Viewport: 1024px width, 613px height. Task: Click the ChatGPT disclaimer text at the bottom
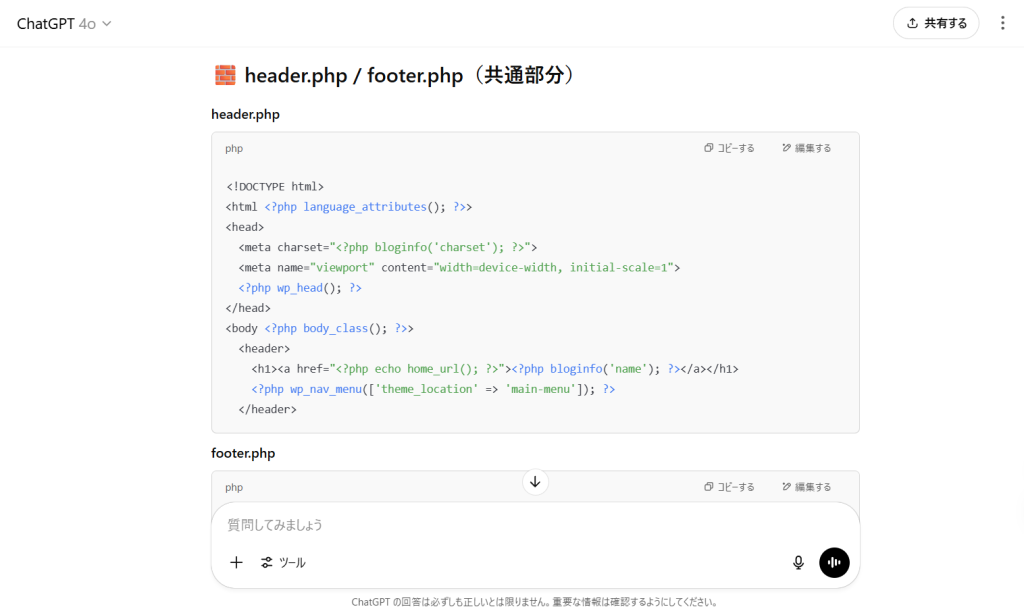534,602
